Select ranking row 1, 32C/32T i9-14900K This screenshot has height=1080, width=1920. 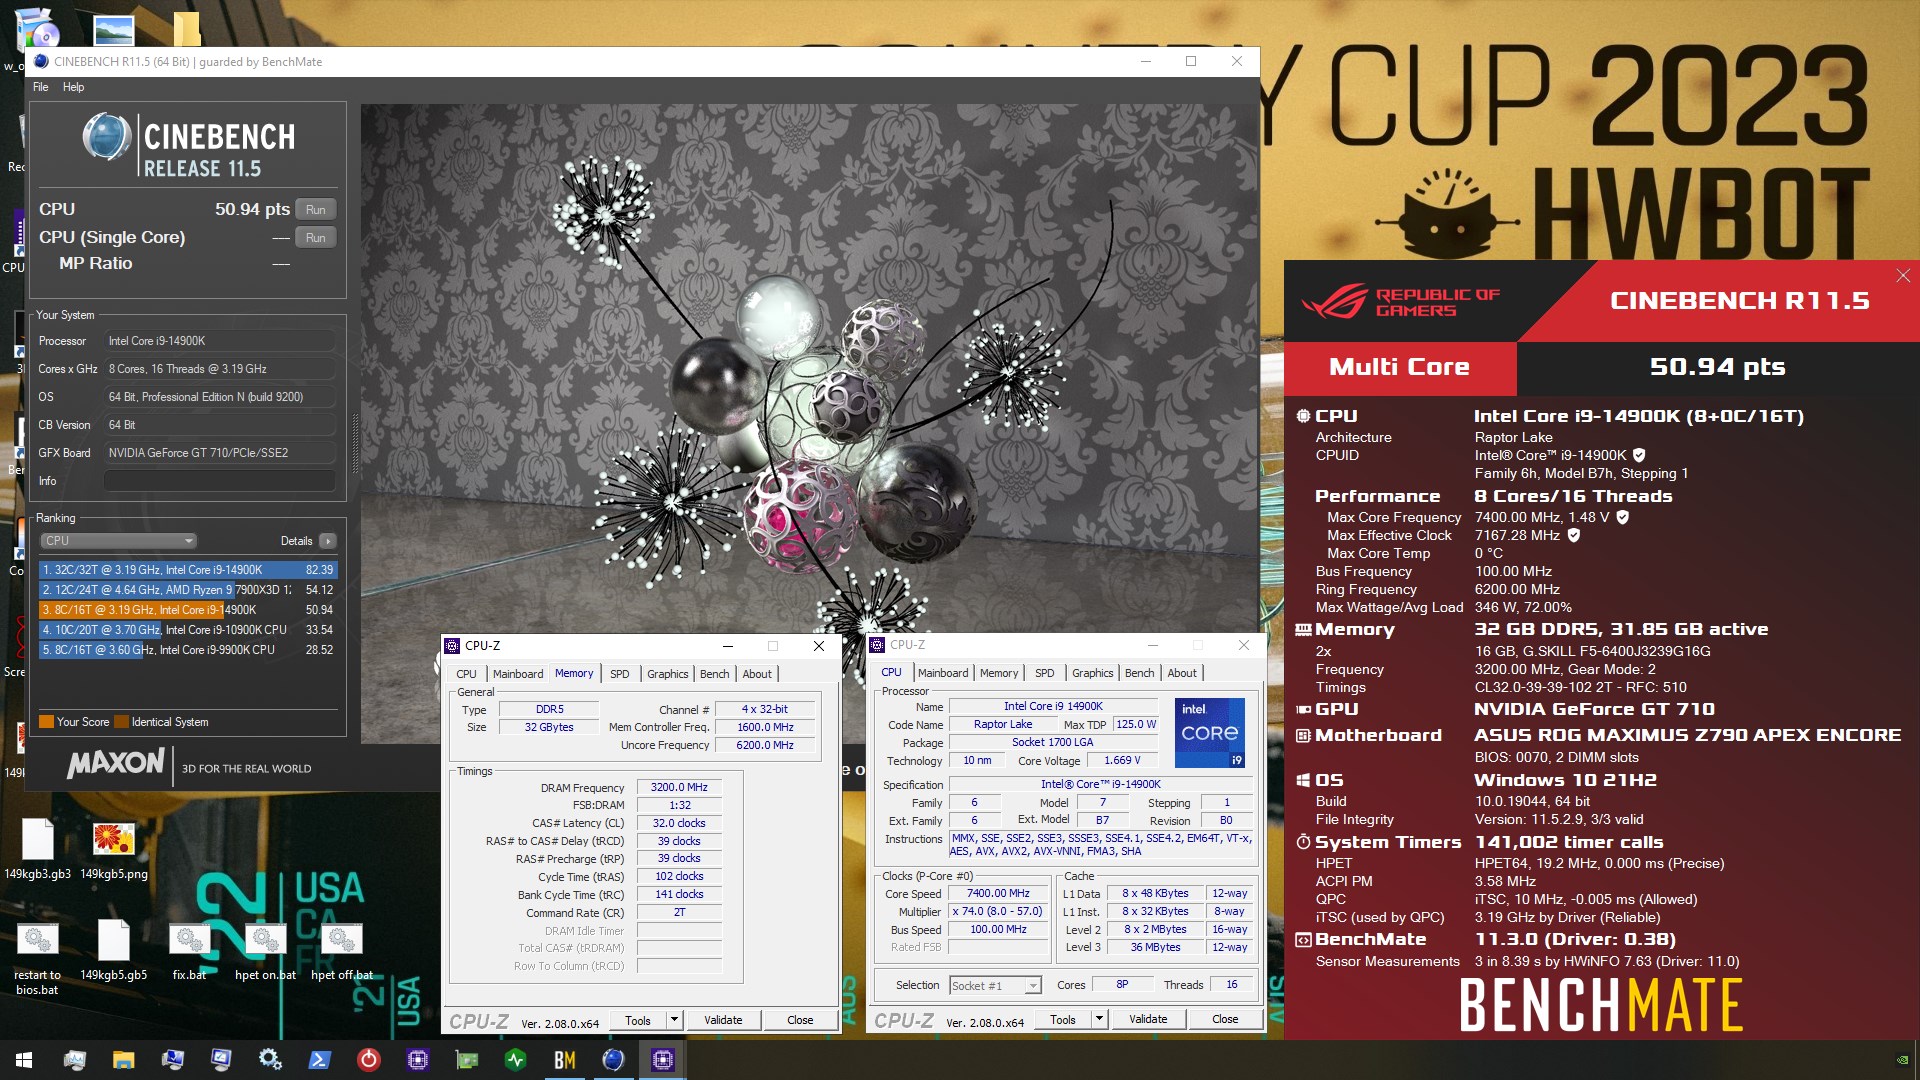point(188,570)
